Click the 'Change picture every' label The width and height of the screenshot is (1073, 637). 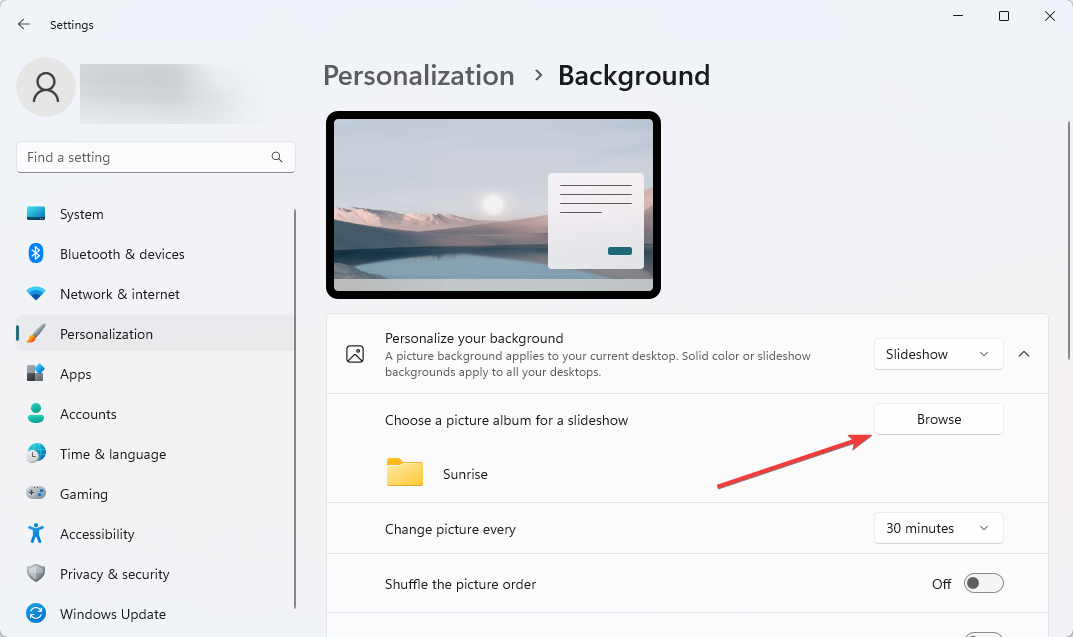pos(450,529)
